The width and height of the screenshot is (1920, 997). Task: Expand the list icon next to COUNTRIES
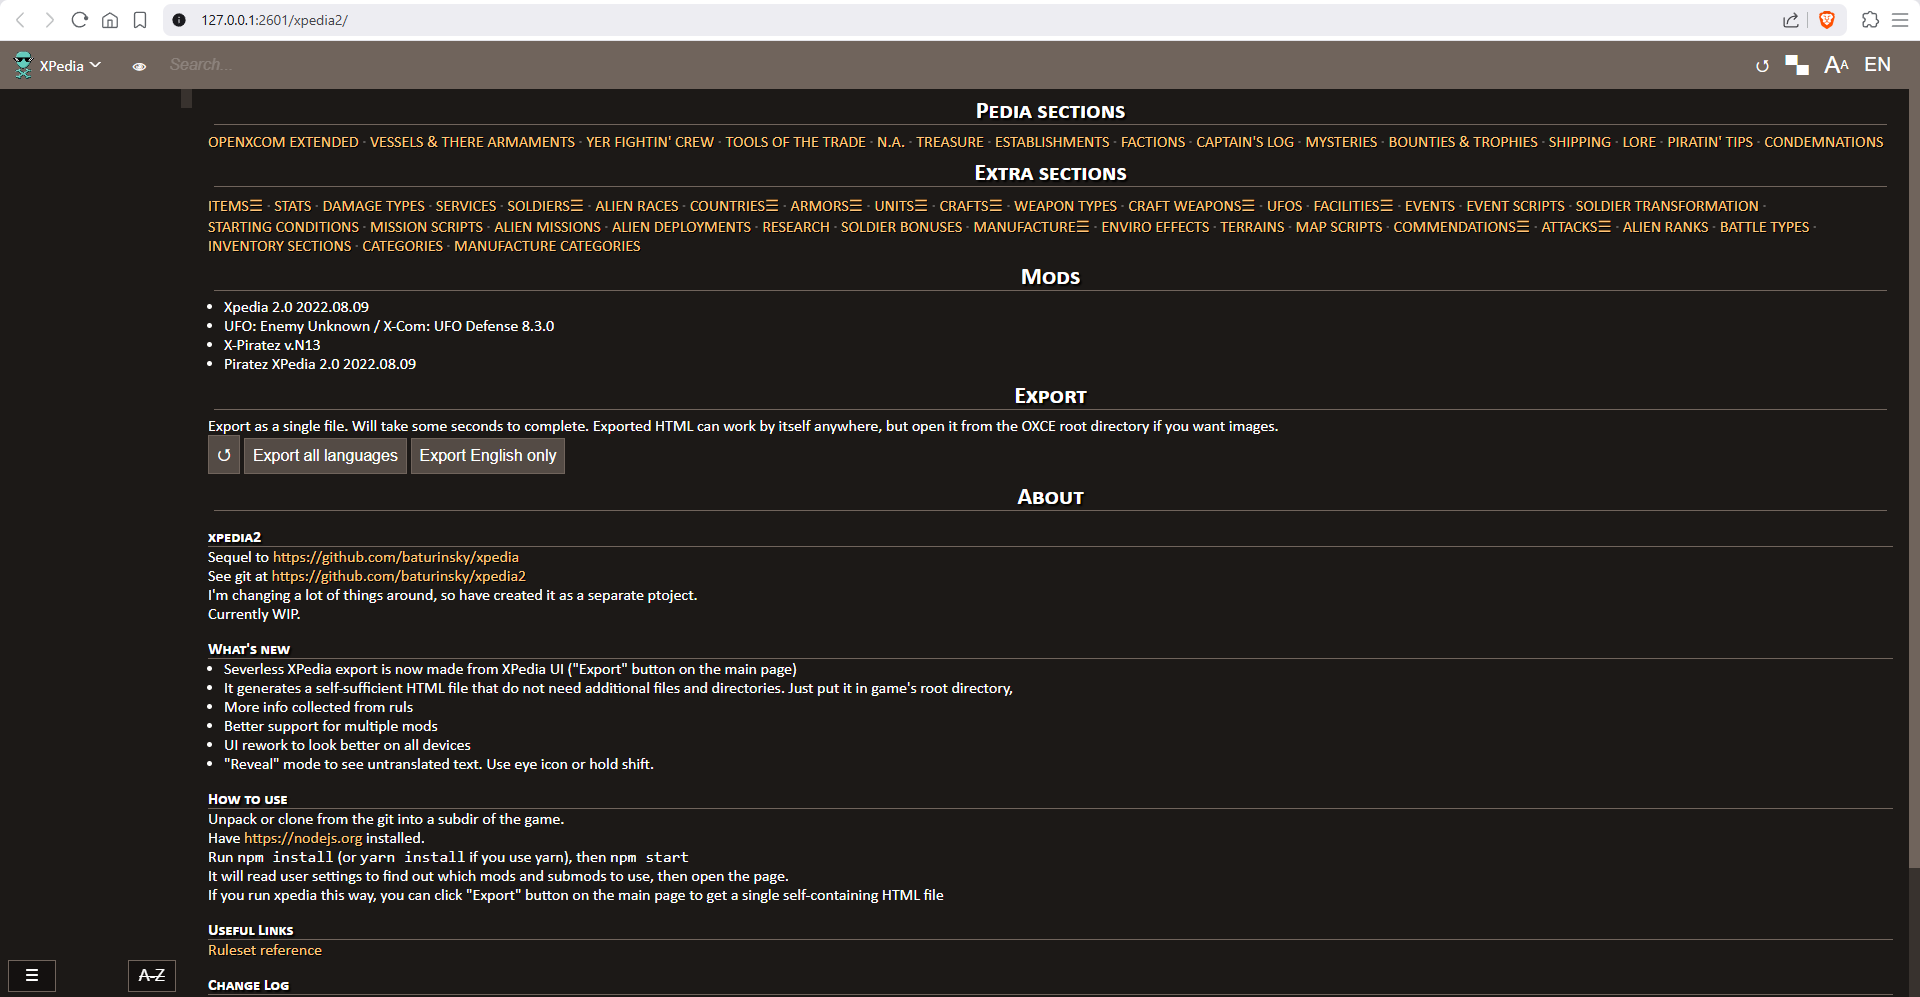click(x=772, y=206)
